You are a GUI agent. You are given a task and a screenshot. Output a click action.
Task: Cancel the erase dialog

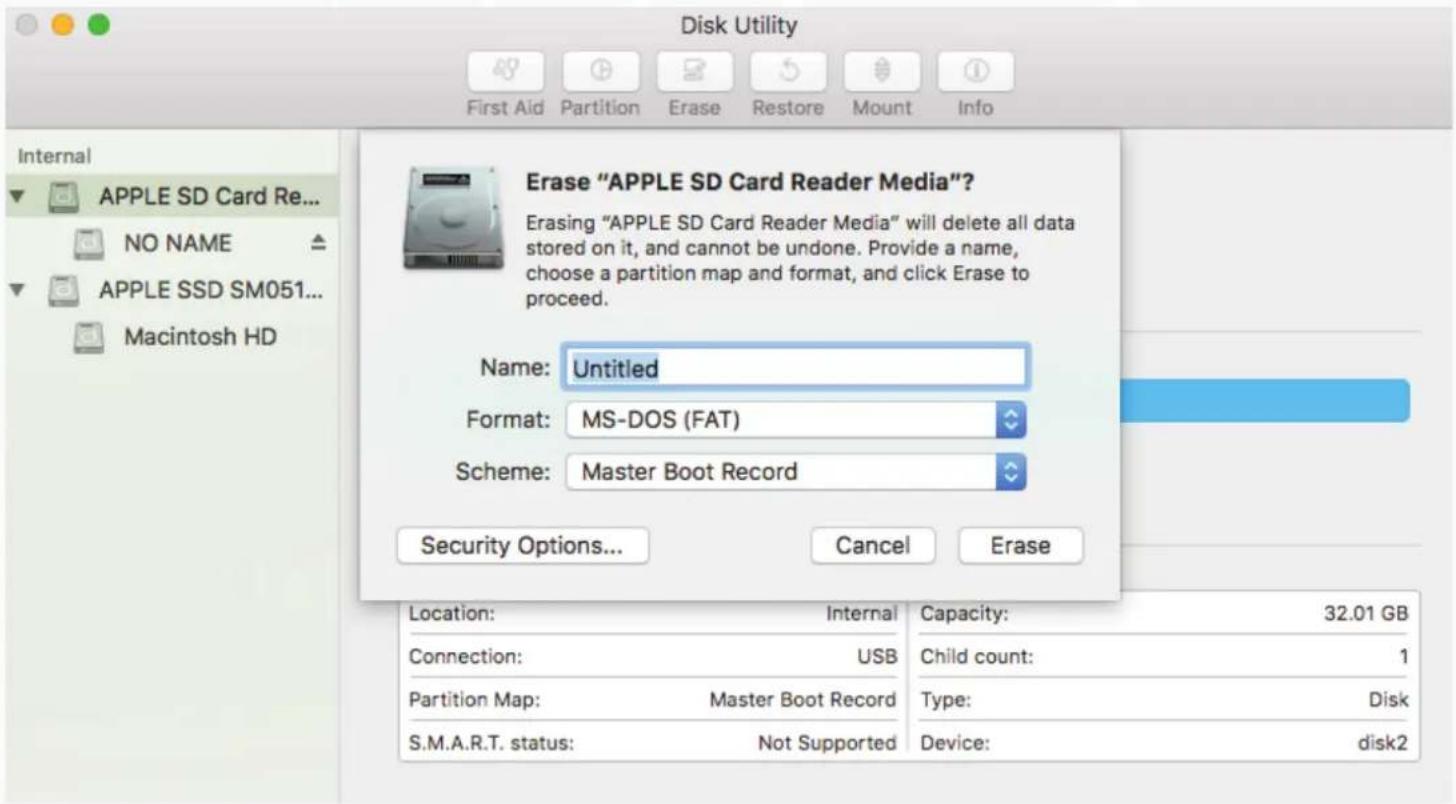pyautogui.click(x=873, y=546)
